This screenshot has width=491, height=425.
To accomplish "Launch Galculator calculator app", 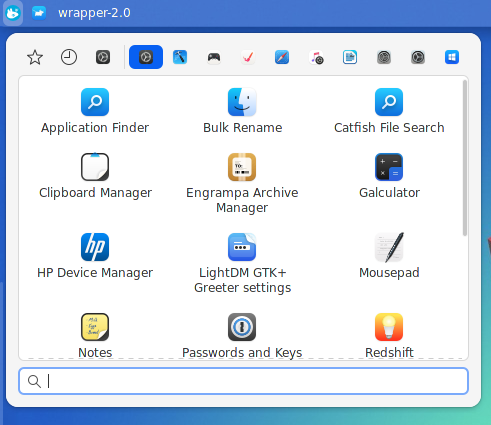I will [x=389, y=176].
